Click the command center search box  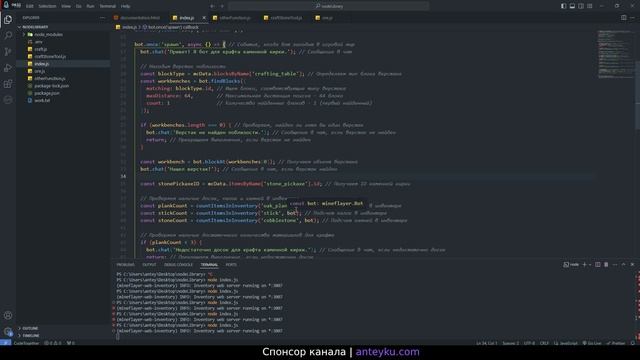click(329, 6)
